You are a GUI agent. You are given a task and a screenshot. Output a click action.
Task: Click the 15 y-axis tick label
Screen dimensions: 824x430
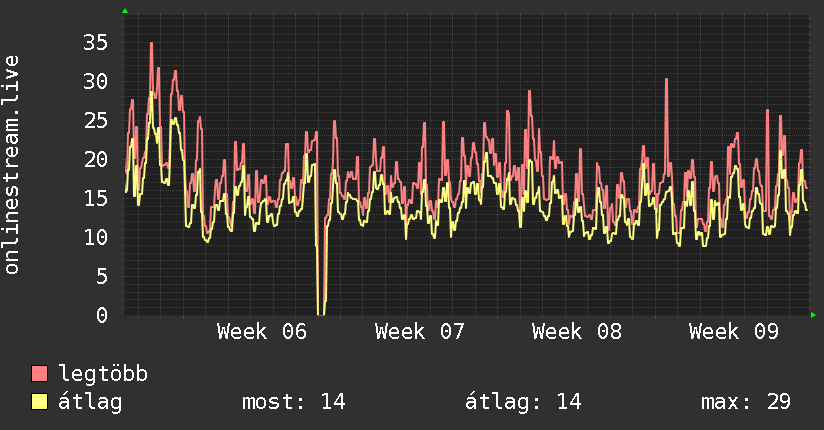pyautogui.click(x=95, y=198)
